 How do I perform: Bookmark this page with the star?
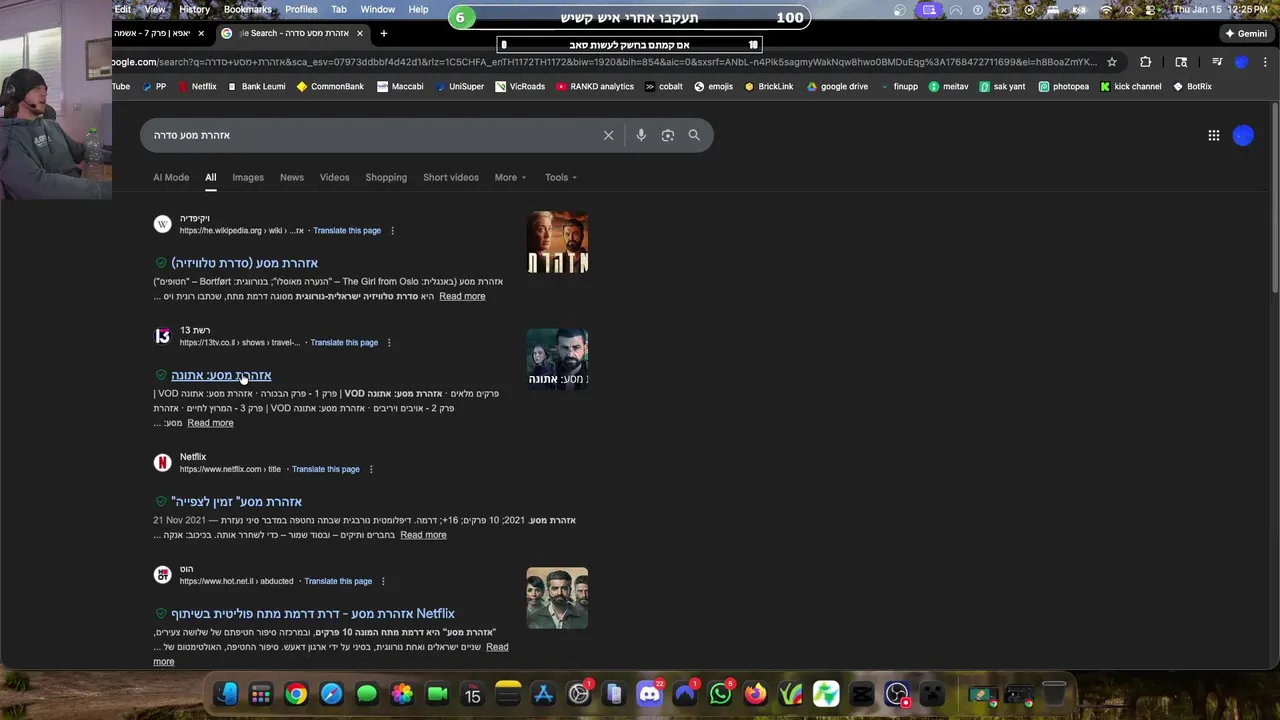1112,62
